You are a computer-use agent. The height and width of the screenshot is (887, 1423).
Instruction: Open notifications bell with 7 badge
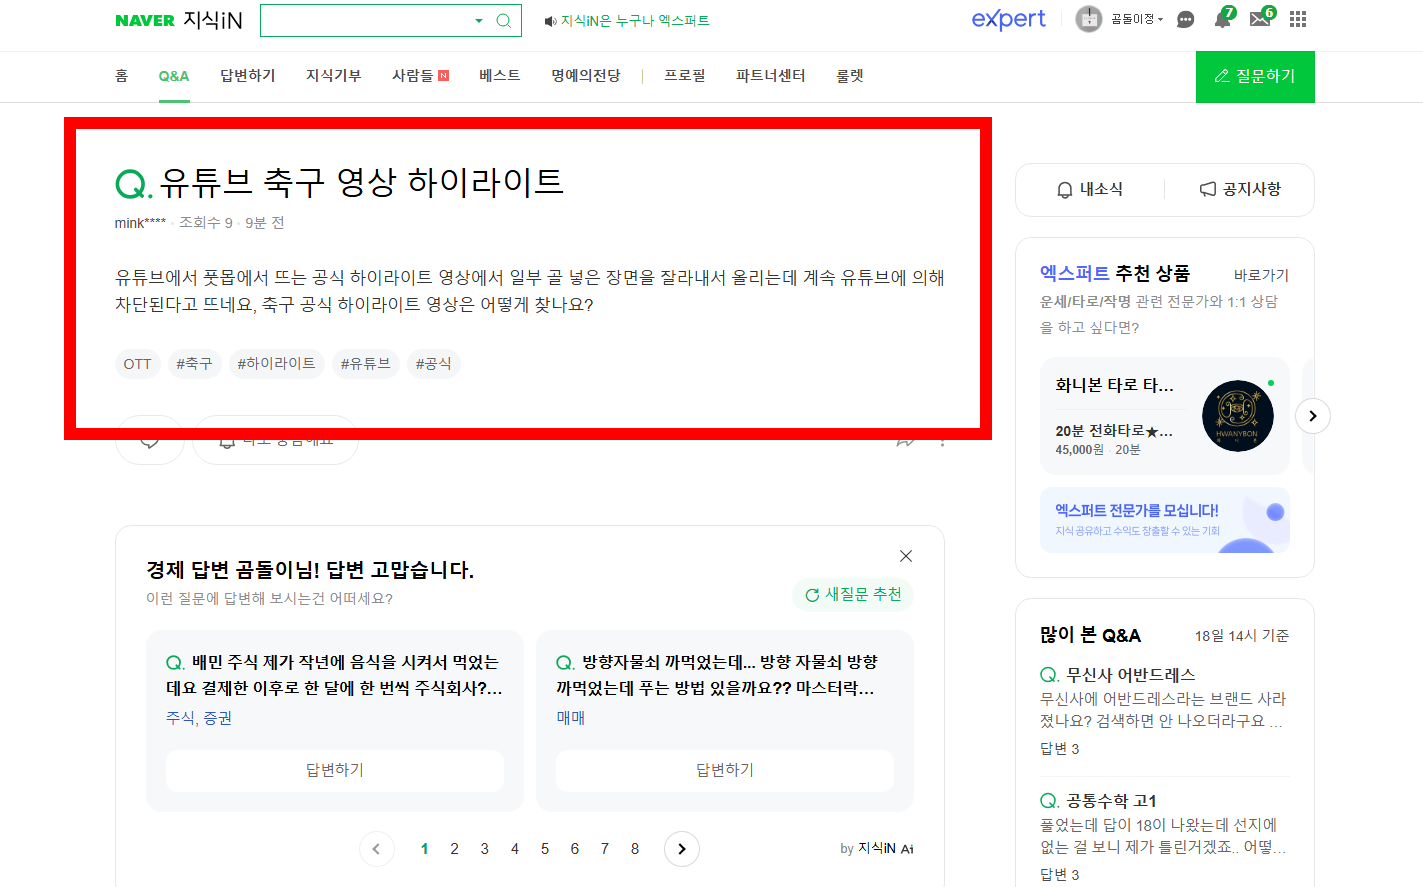(x=1223, y=18)
